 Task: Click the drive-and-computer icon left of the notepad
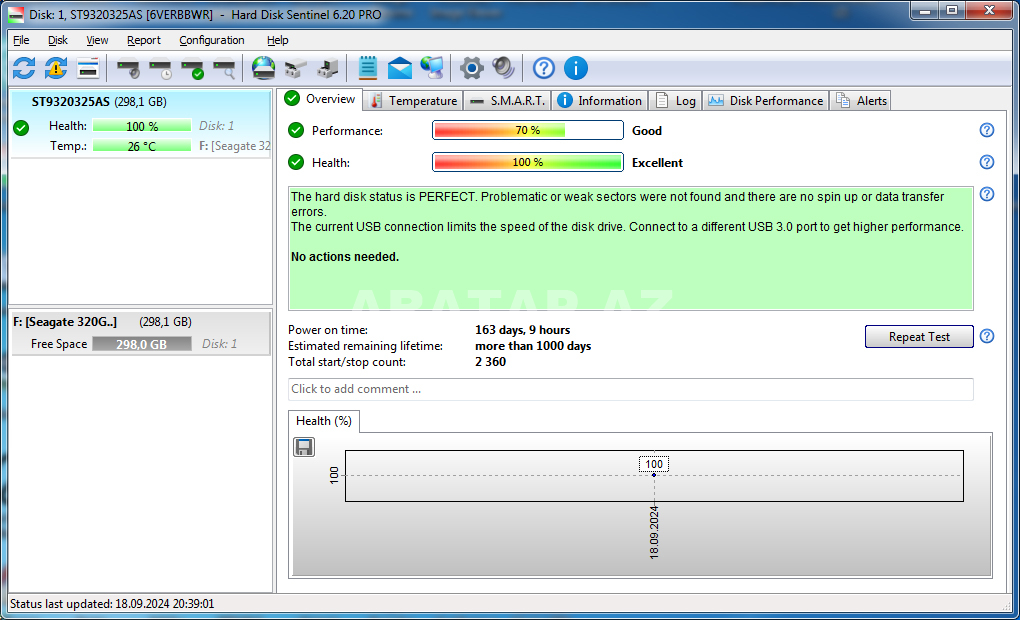(x=327, y=68)
